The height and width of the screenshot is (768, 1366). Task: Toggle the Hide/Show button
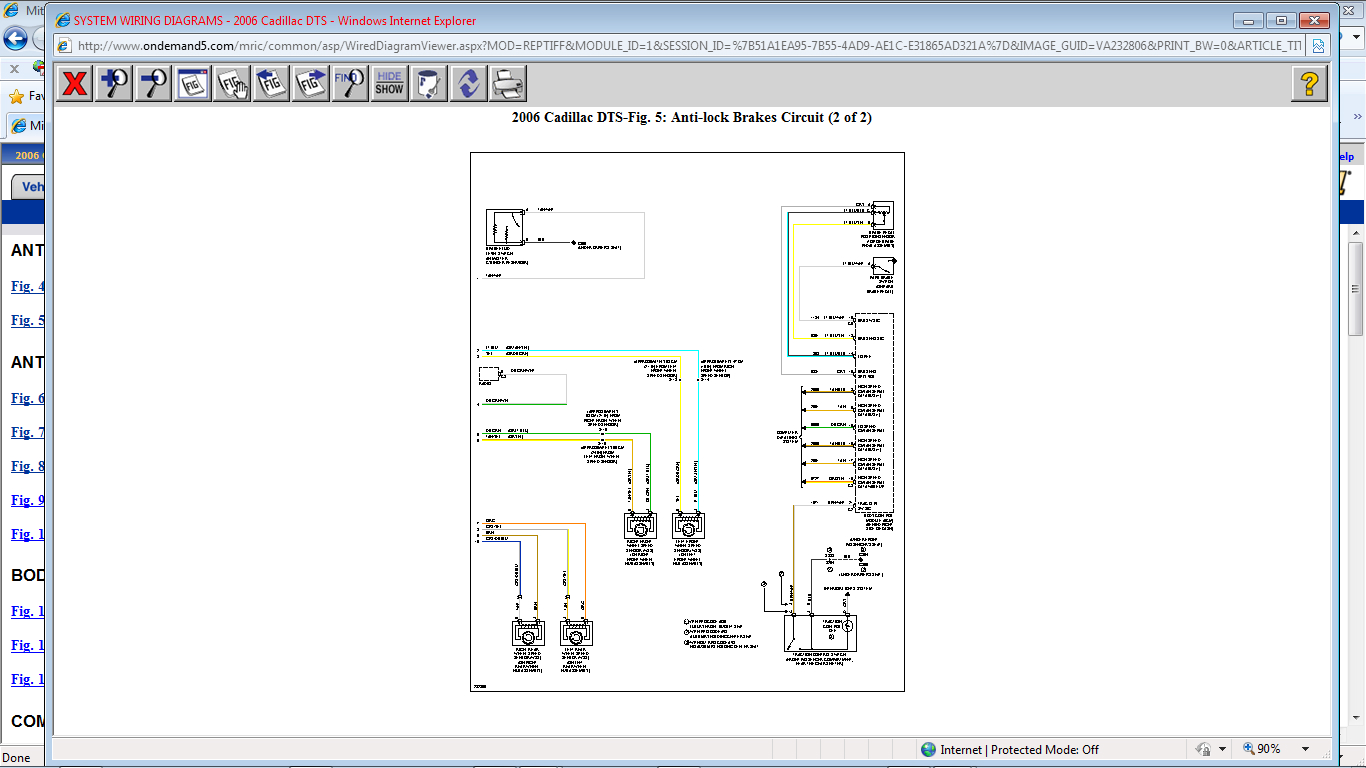point(389,84)
